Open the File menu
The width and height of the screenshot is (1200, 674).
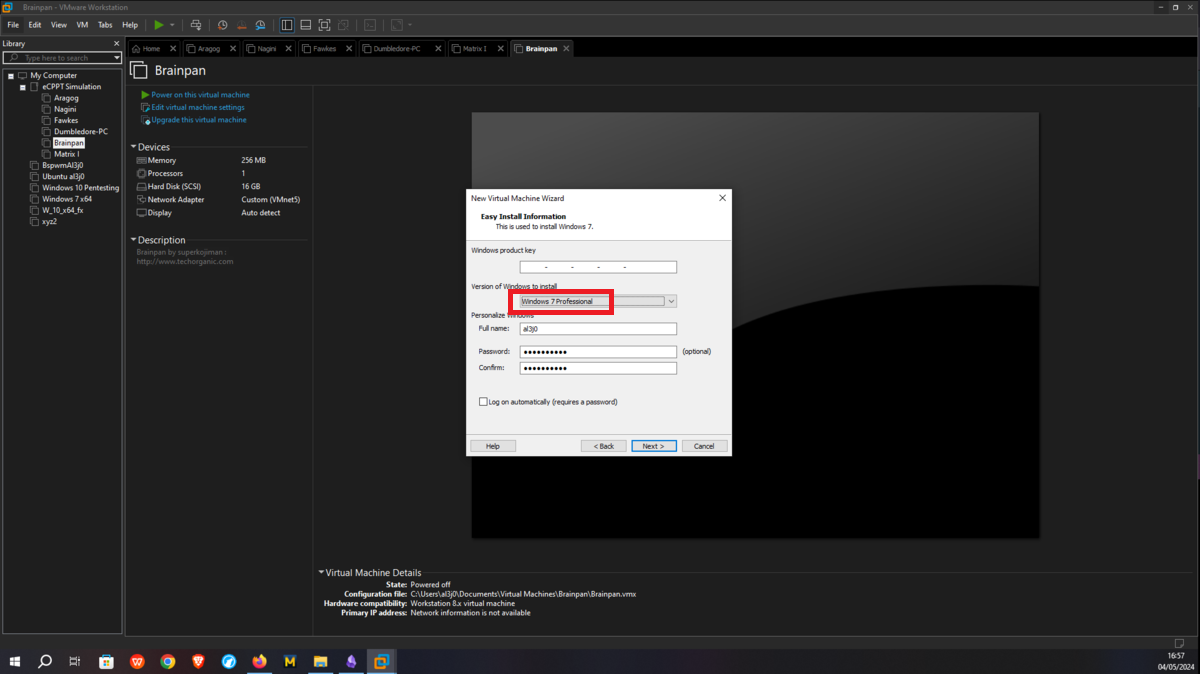pos(13,25)
